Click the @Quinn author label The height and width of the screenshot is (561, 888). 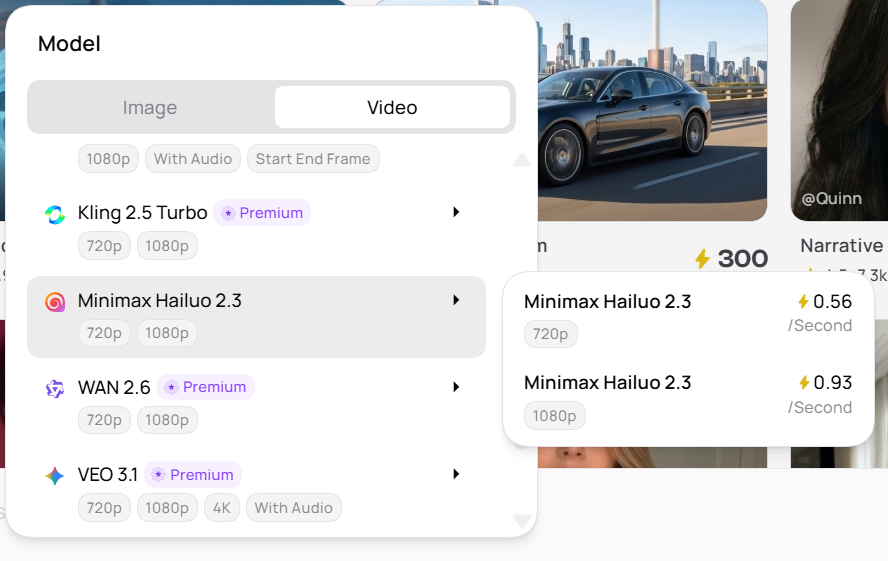[x=831, y=199]
